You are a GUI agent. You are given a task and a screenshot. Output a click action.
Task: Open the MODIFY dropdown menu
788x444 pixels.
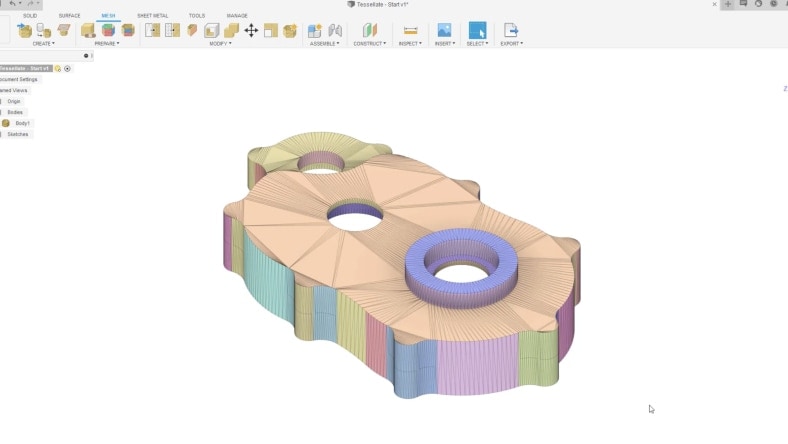[x=220, y=44]
